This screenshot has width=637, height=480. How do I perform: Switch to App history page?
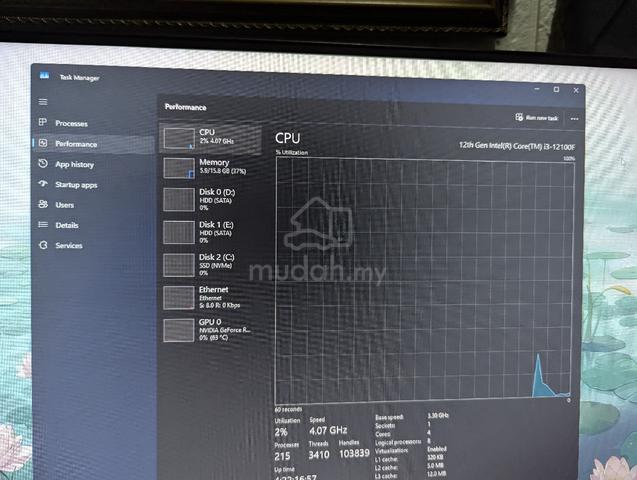tap(75, 164)
